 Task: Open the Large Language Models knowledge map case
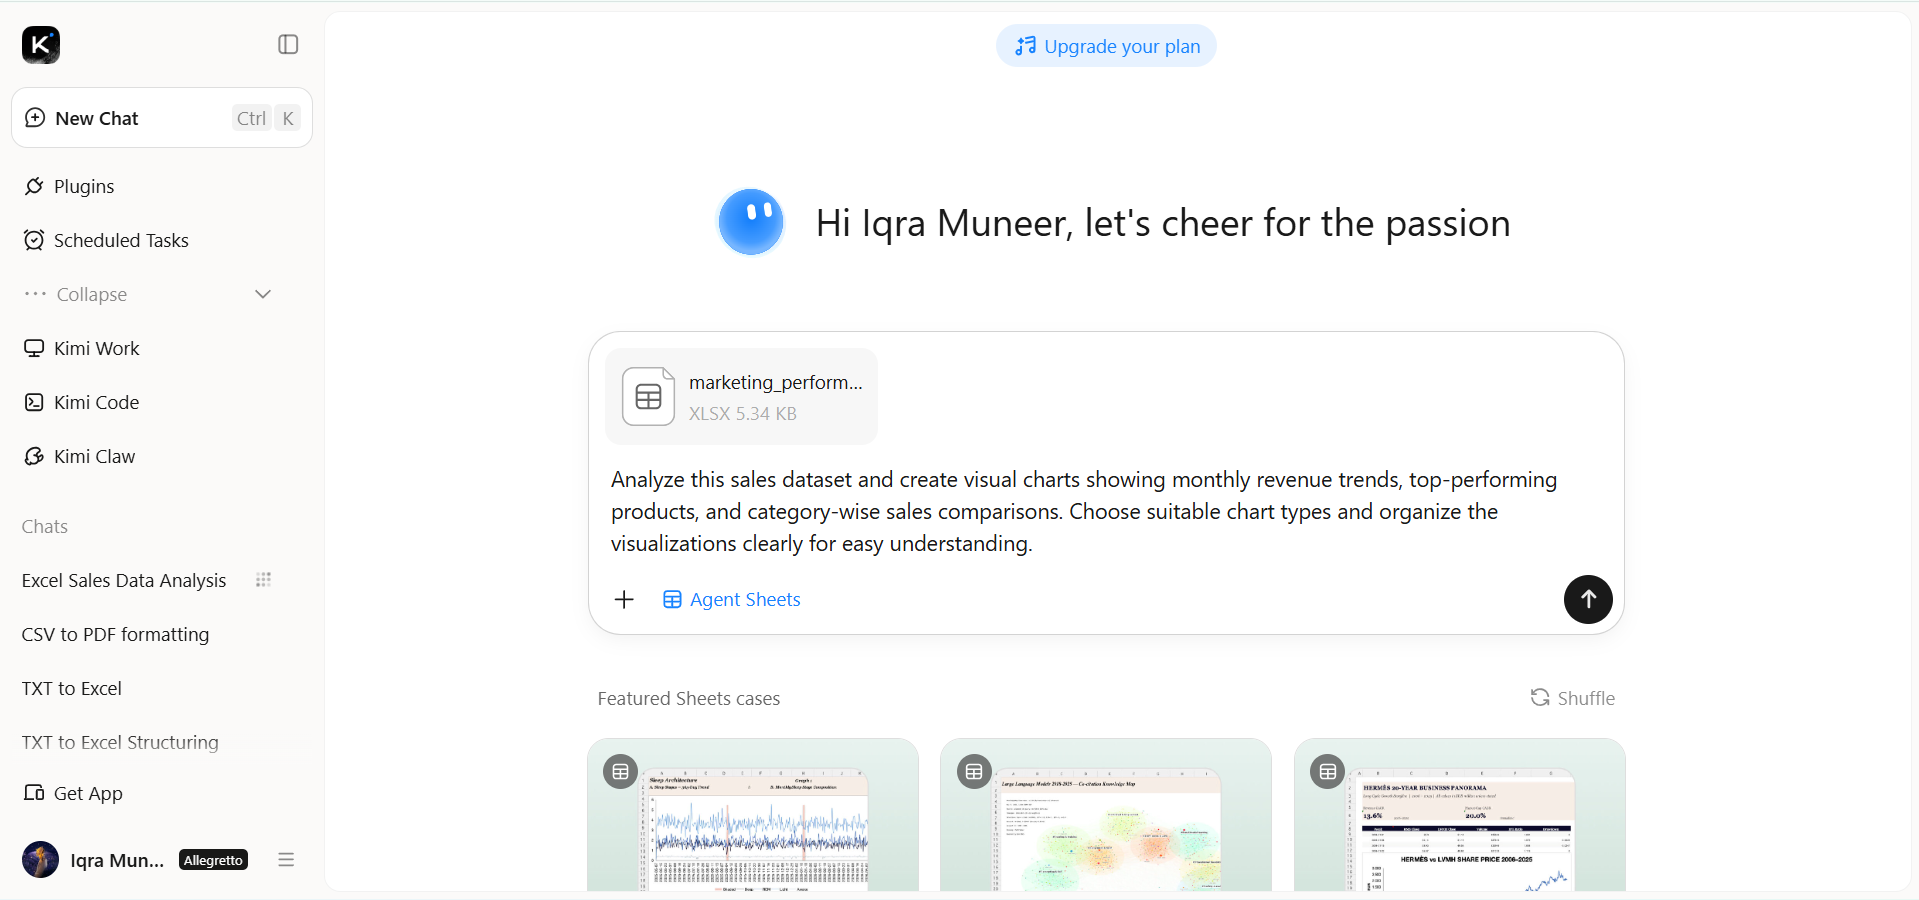pos(1106,815)
